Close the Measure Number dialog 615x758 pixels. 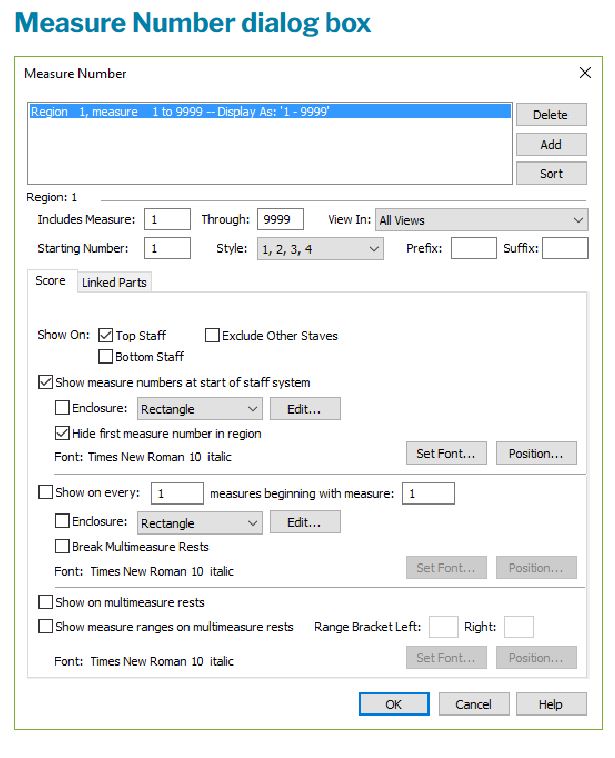point(586,73)
